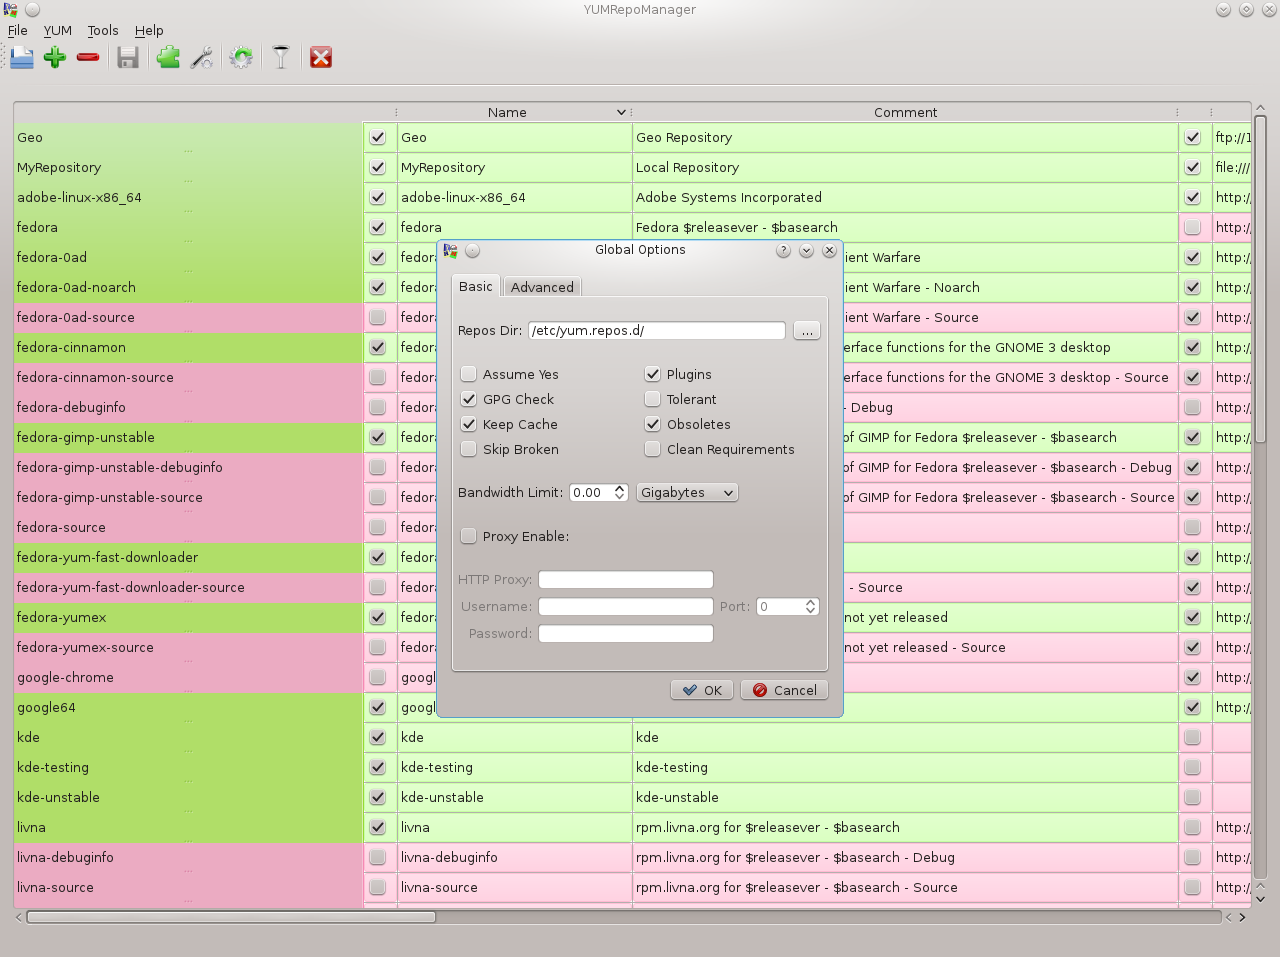The height and width of the screenshot is (957, 1280).
Task: Open the YUM menu
Action: click(x=57, y=30)
